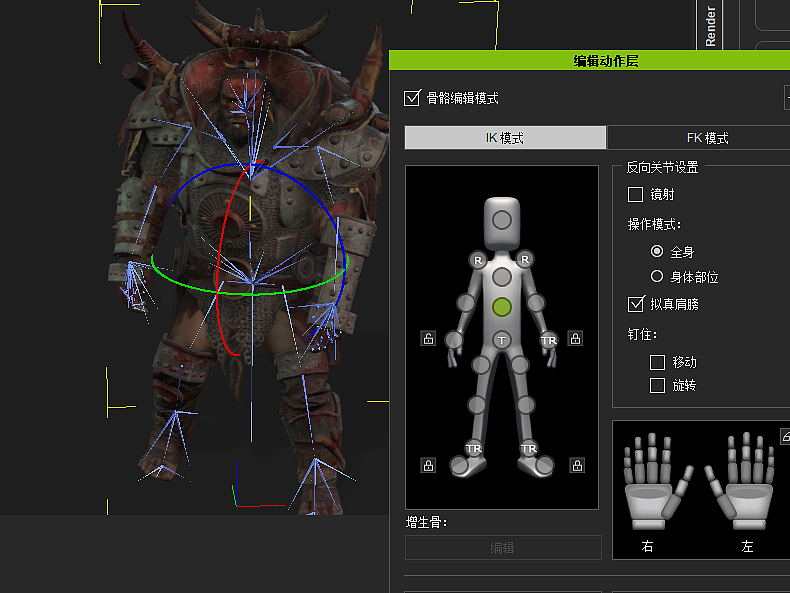Select the right elbow joint
Screen dimensions: 790x593
pos(466,303)
